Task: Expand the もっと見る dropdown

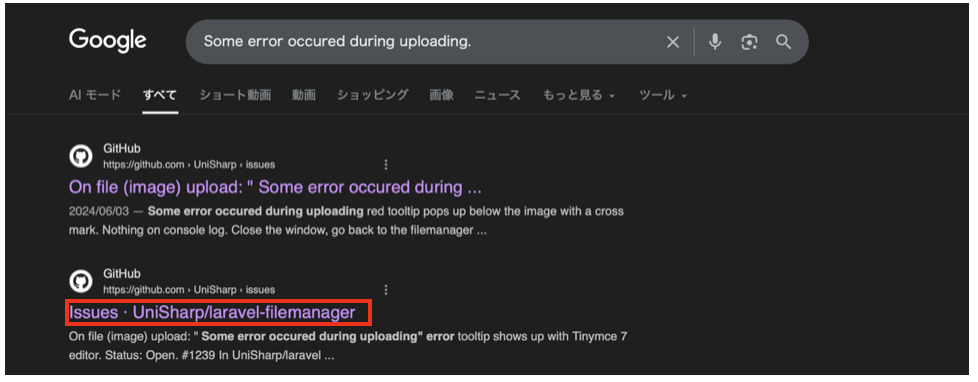Action: coord(579,96)
